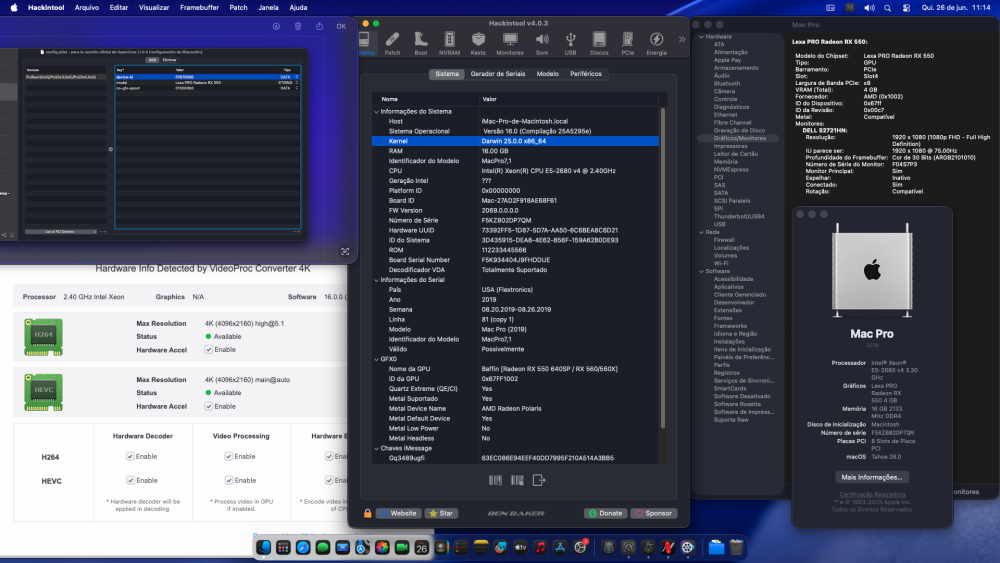Collapse Hardware category in System Information sidebar
This screenshot has height=563, width=1000.
coord(702,37)
